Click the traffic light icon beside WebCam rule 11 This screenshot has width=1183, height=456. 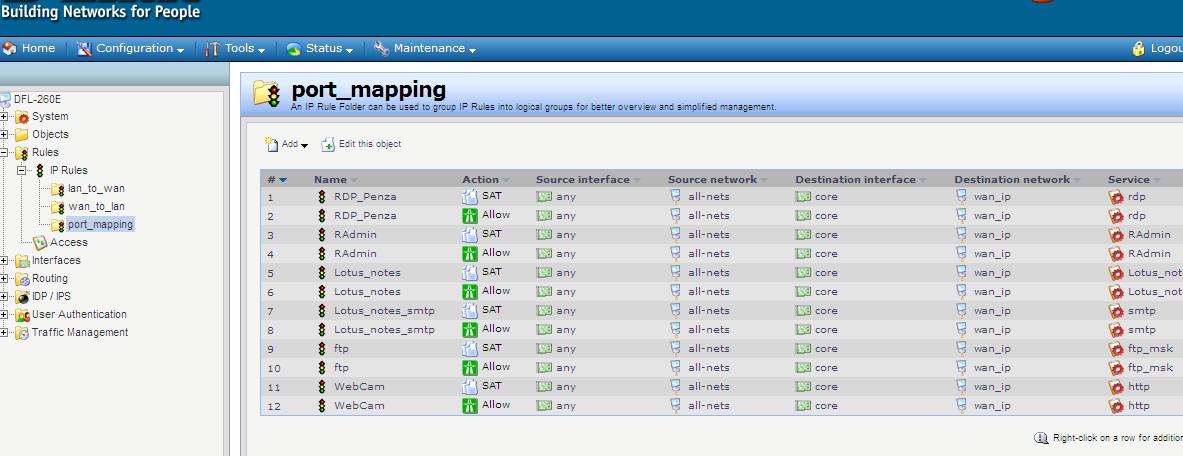(322, 387)
